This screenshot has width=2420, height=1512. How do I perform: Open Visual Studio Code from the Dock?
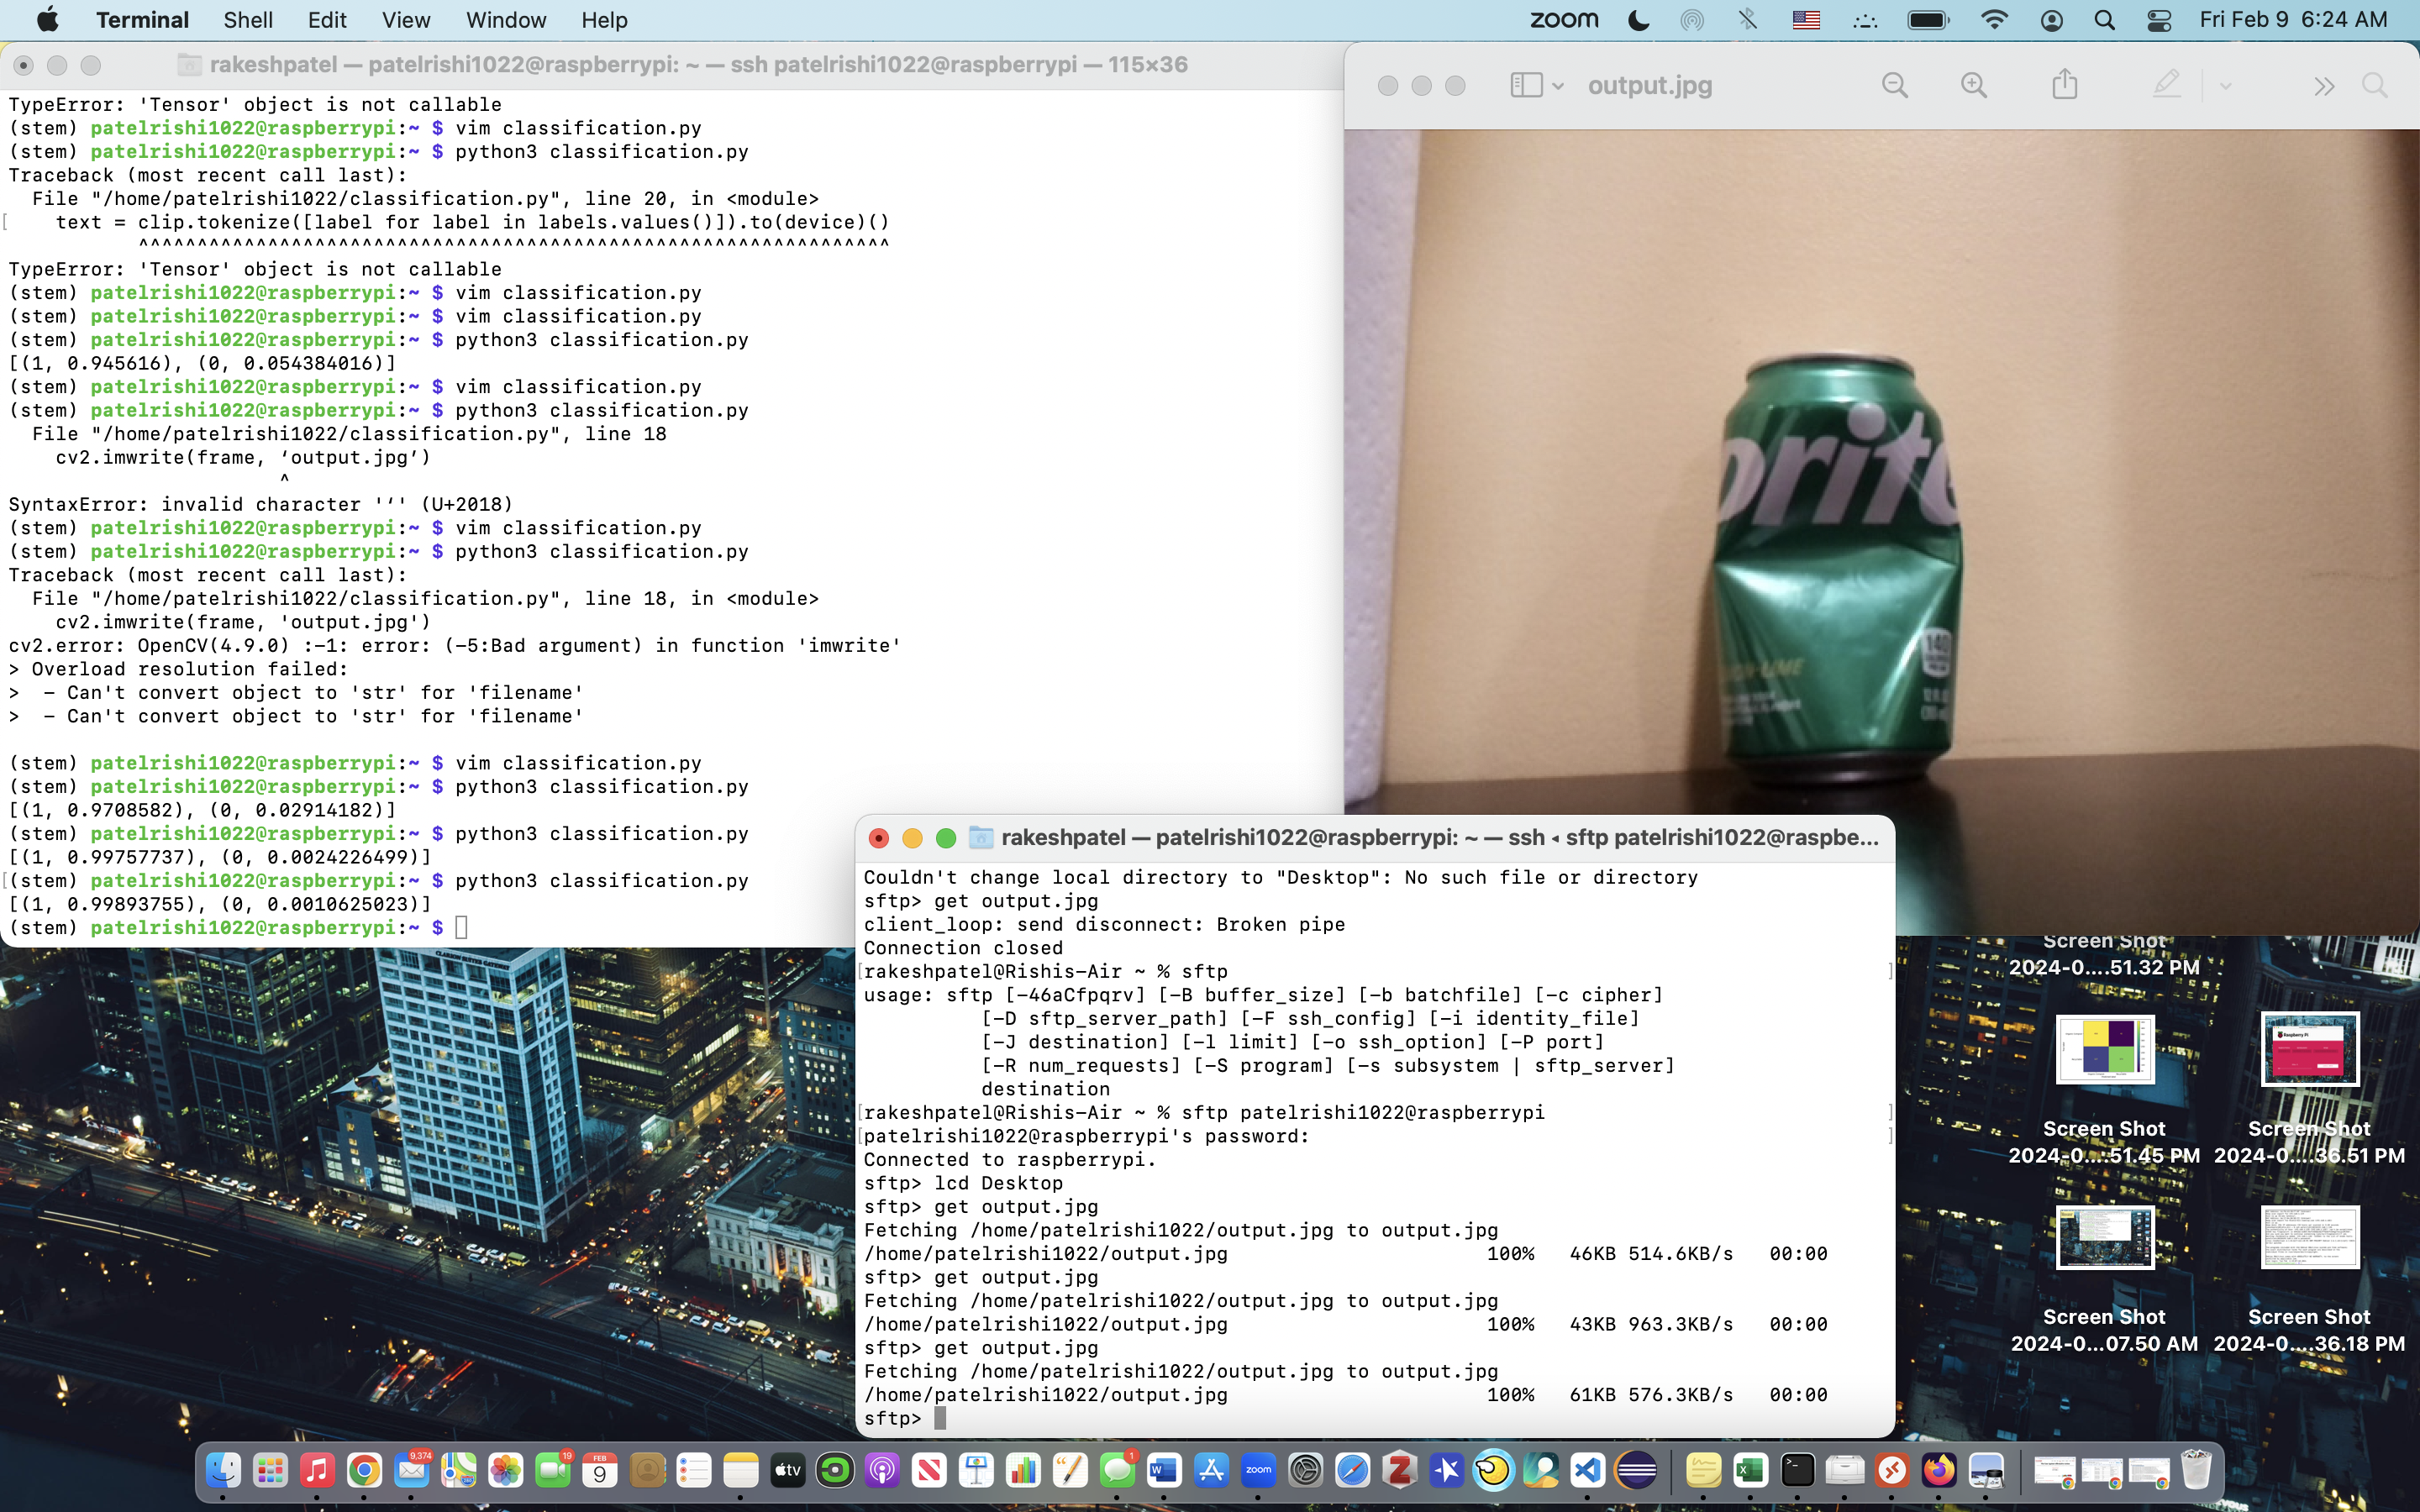(x=1588, y=1471)
